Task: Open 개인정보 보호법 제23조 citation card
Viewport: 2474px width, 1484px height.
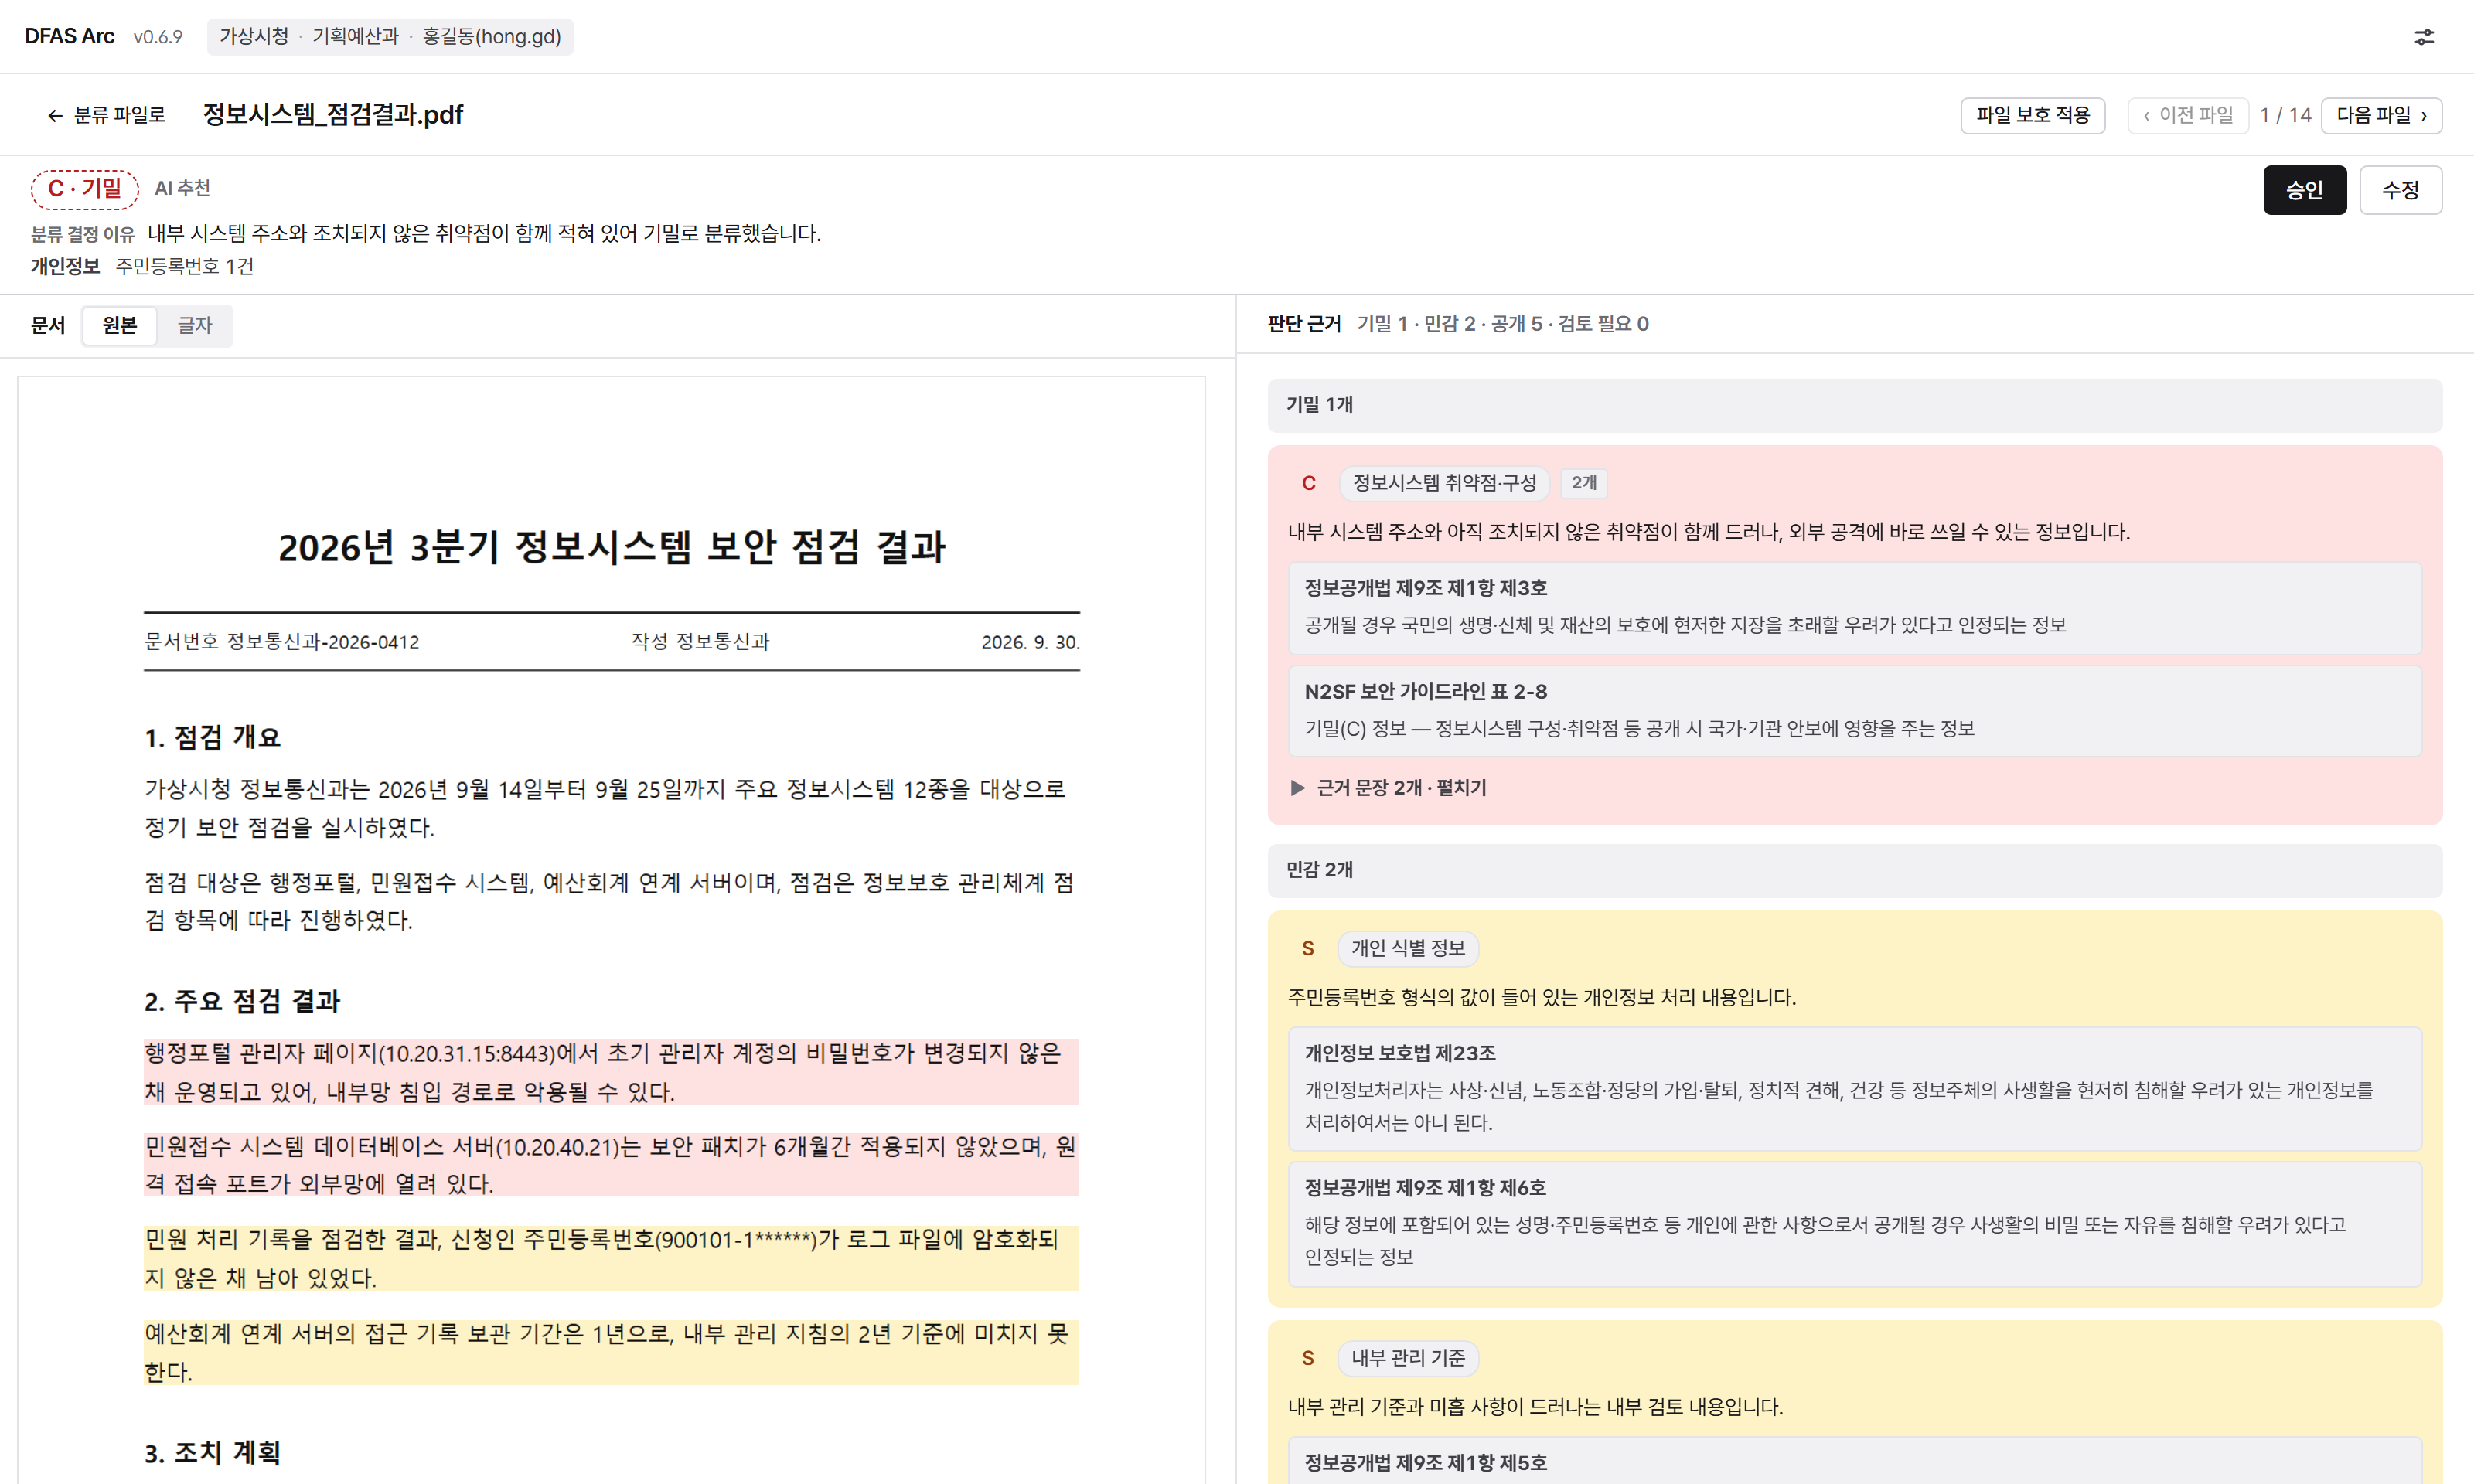Action: (1855, 1089)
